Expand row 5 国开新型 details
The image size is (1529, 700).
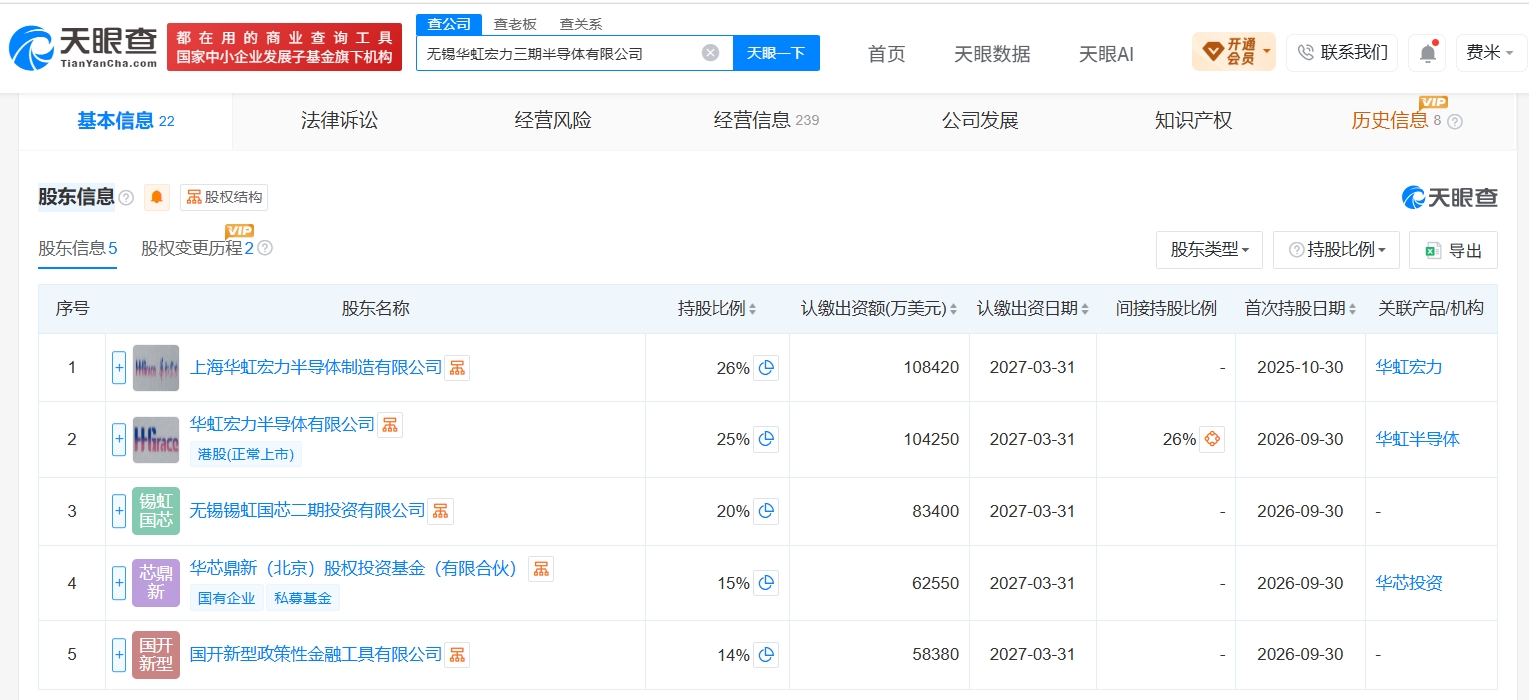click(119, 655)
